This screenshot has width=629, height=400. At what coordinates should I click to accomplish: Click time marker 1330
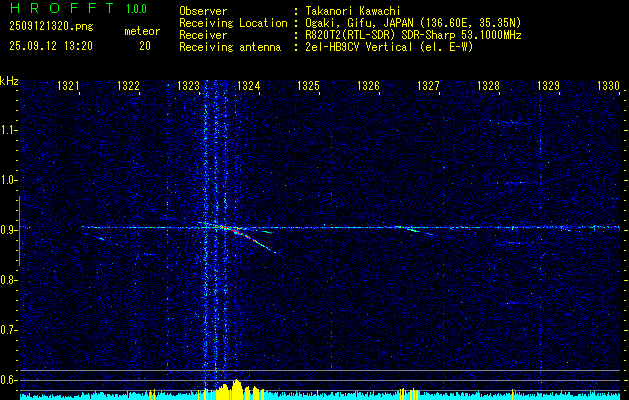coord(608,86)
